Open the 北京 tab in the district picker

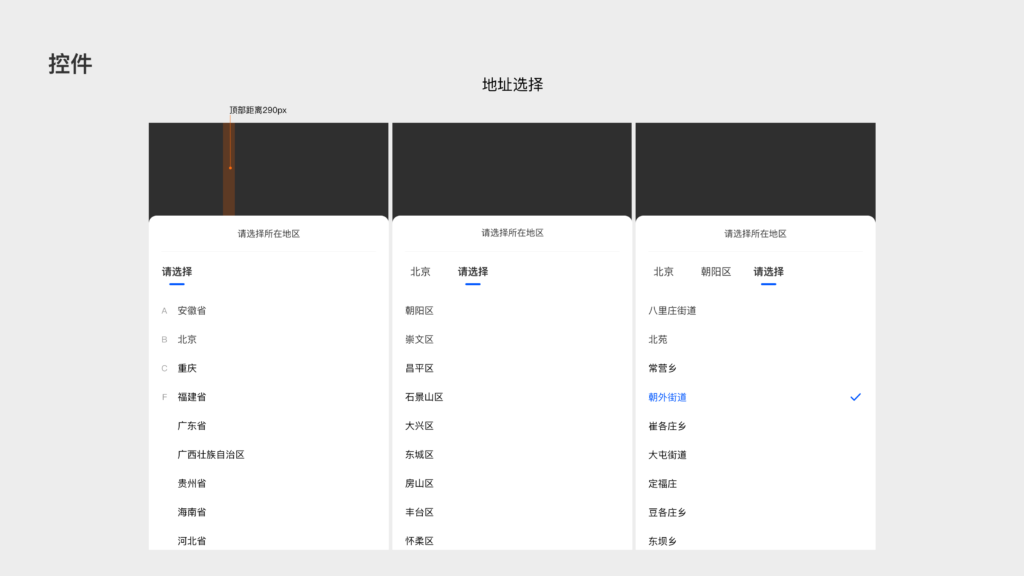420,272
